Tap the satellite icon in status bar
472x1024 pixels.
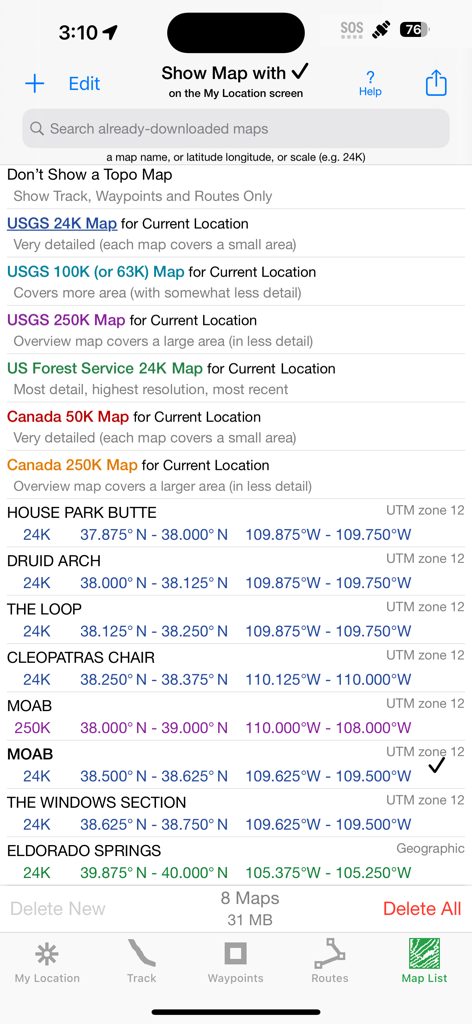[x=381, y=30]
